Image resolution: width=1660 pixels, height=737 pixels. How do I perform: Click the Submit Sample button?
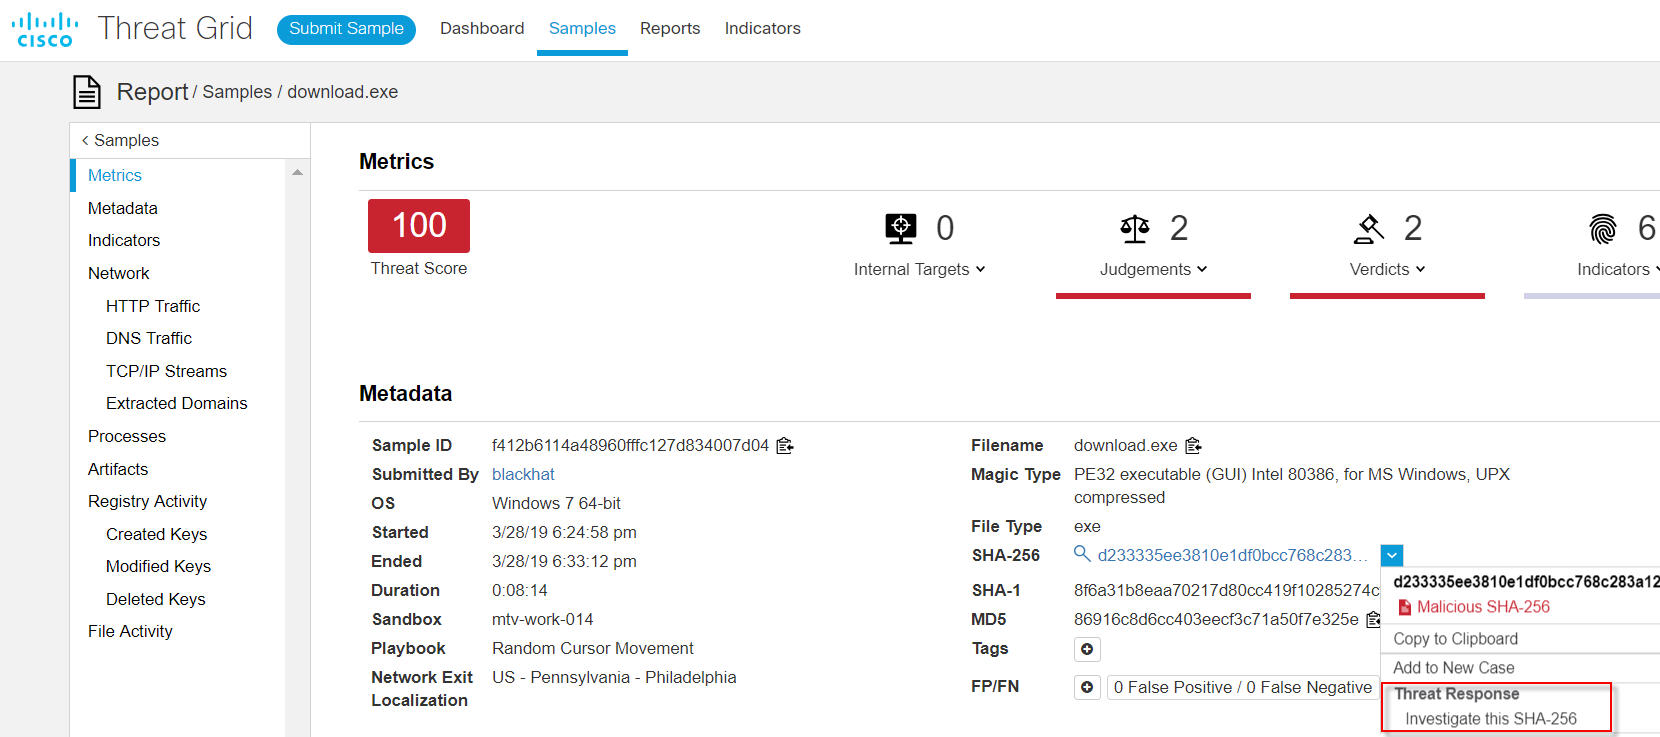(346, 29)
